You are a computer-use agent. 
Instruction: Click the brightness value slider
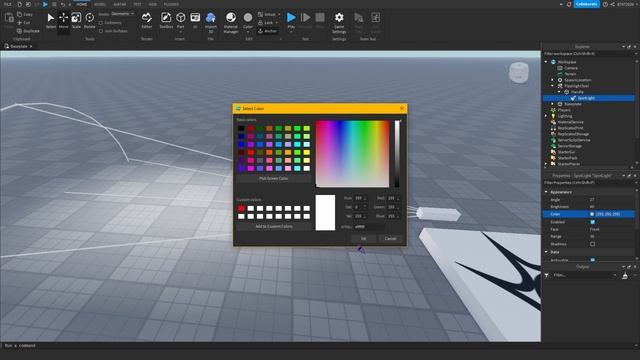click(x=397, y=154)
